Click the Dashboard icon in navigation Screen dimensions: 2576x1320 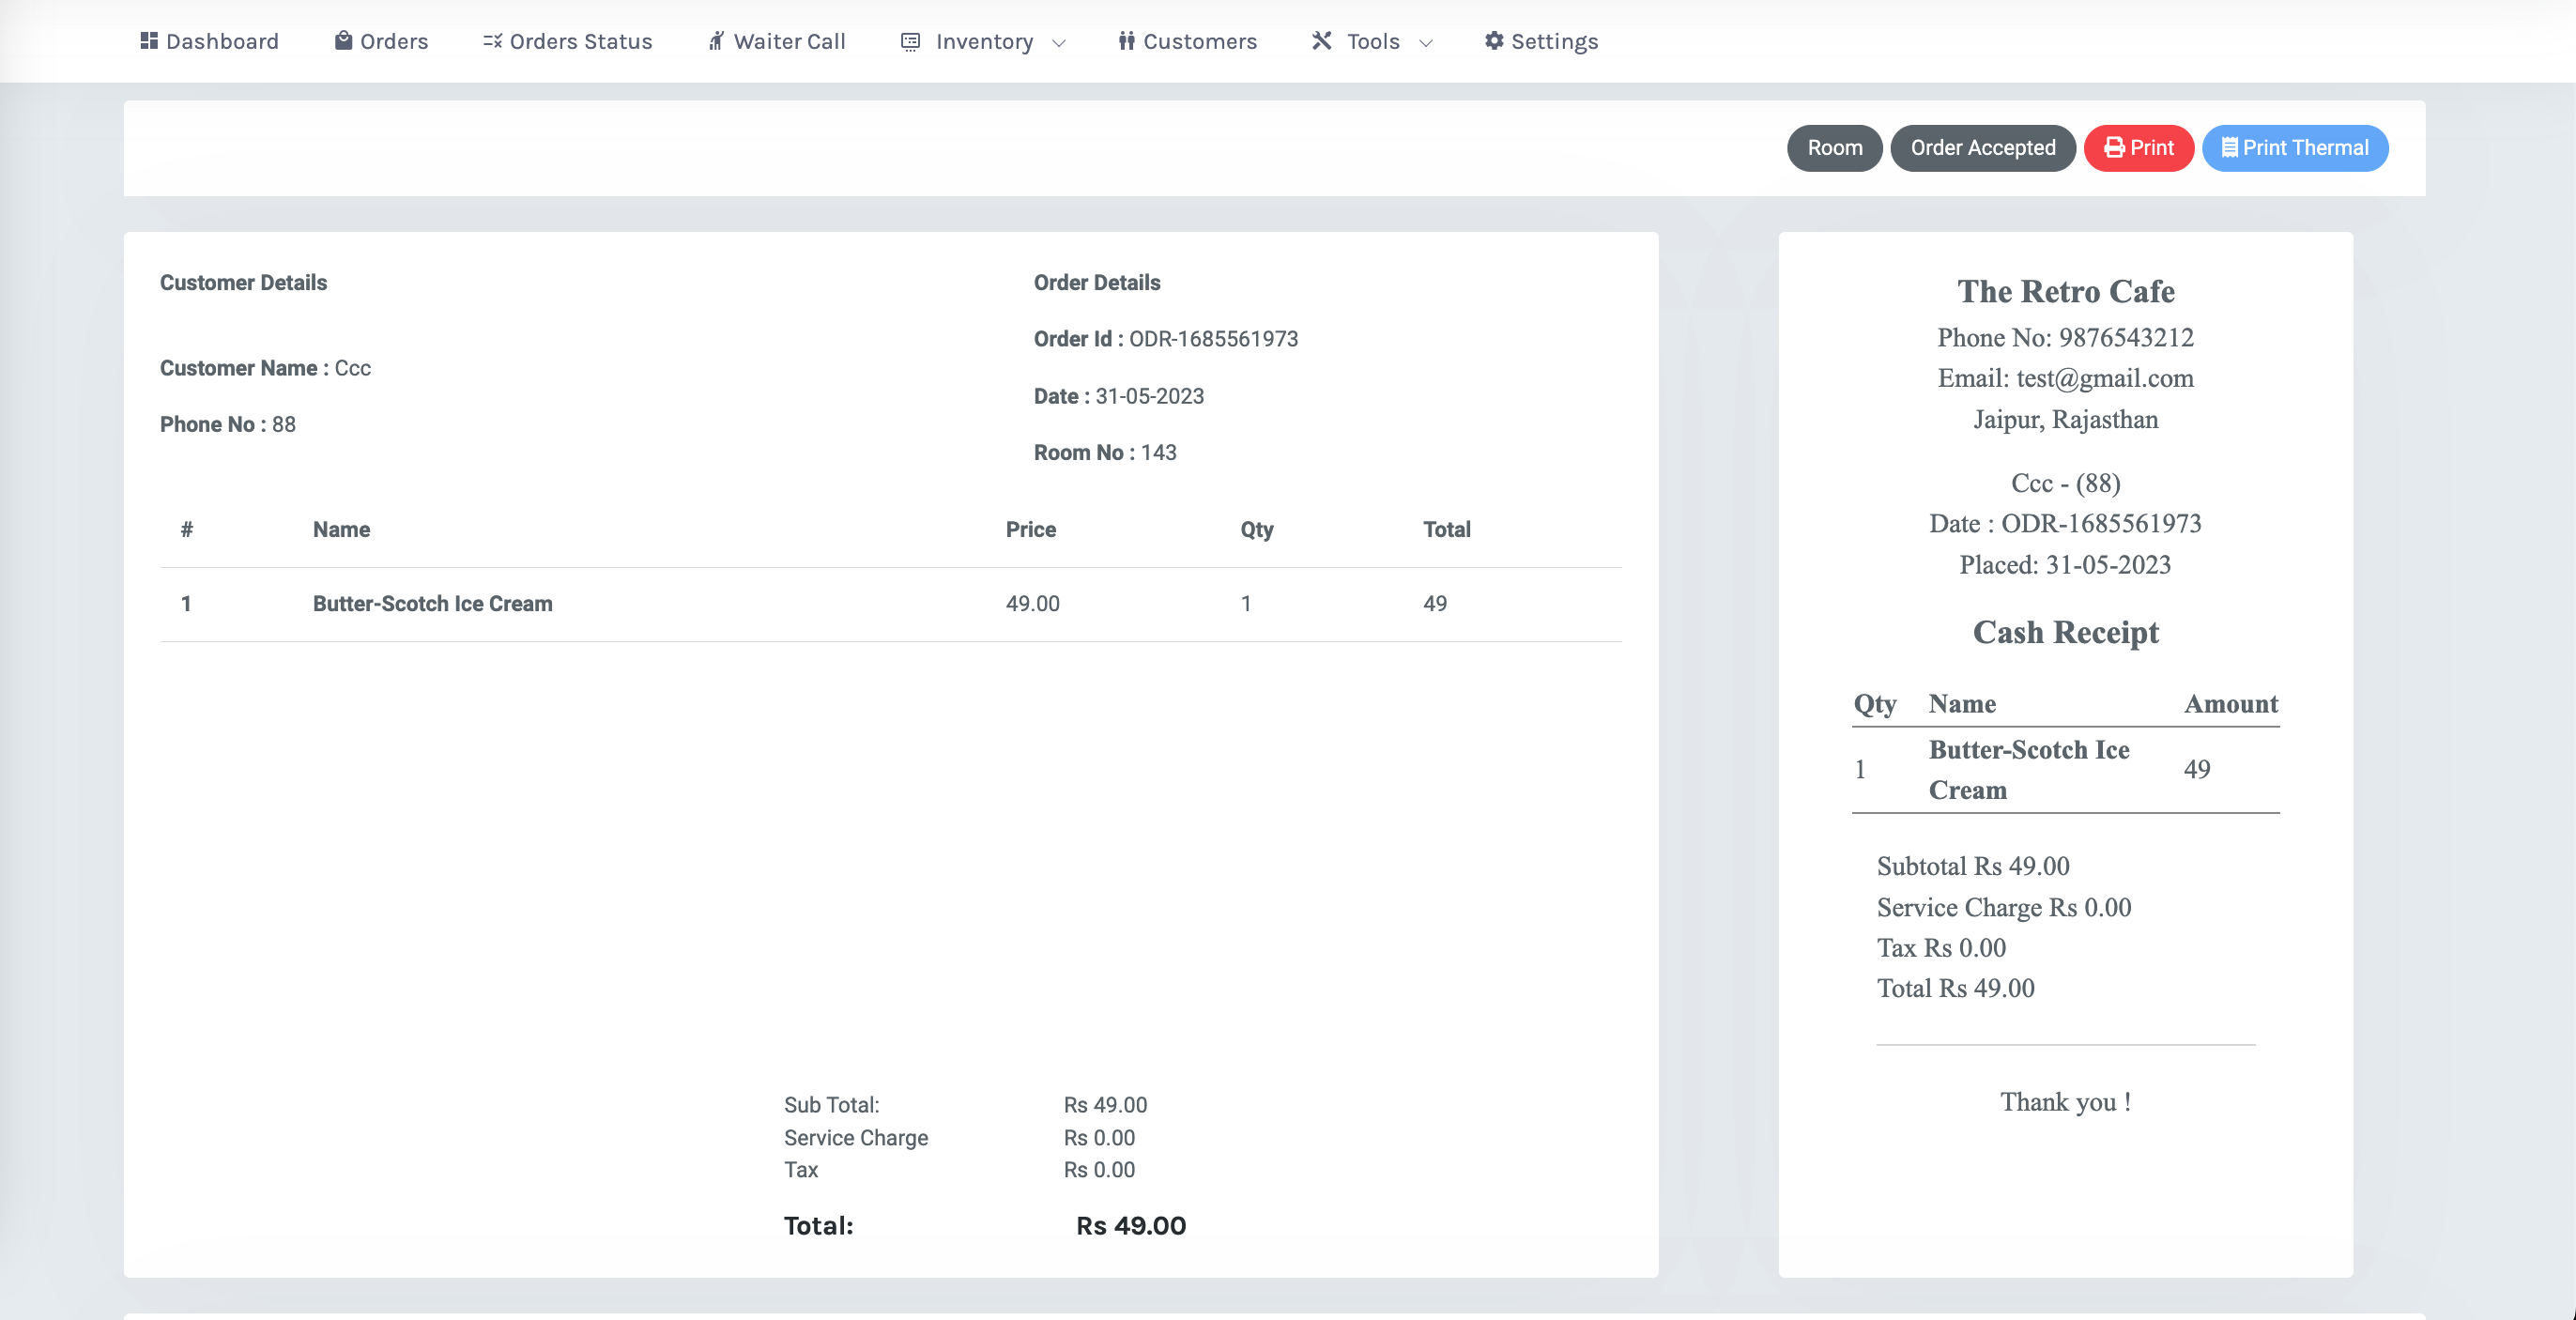(x=148, y=40)
